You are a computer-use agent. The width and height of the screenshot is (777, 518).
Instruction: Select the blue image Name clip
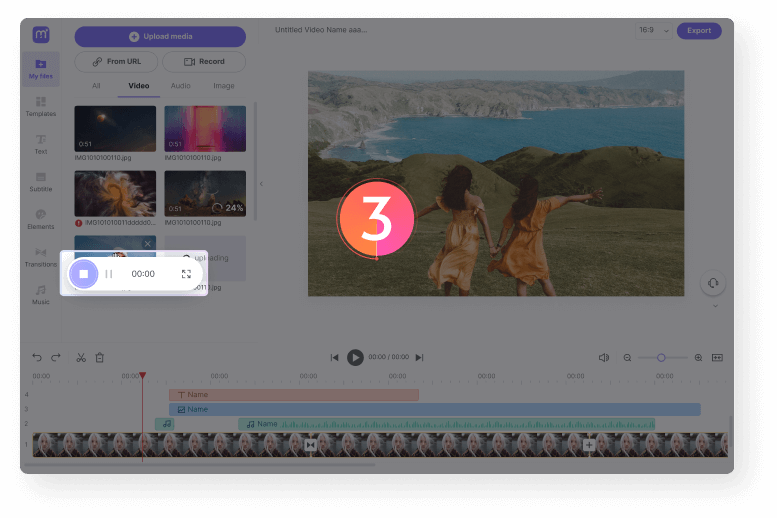point(435,409)
